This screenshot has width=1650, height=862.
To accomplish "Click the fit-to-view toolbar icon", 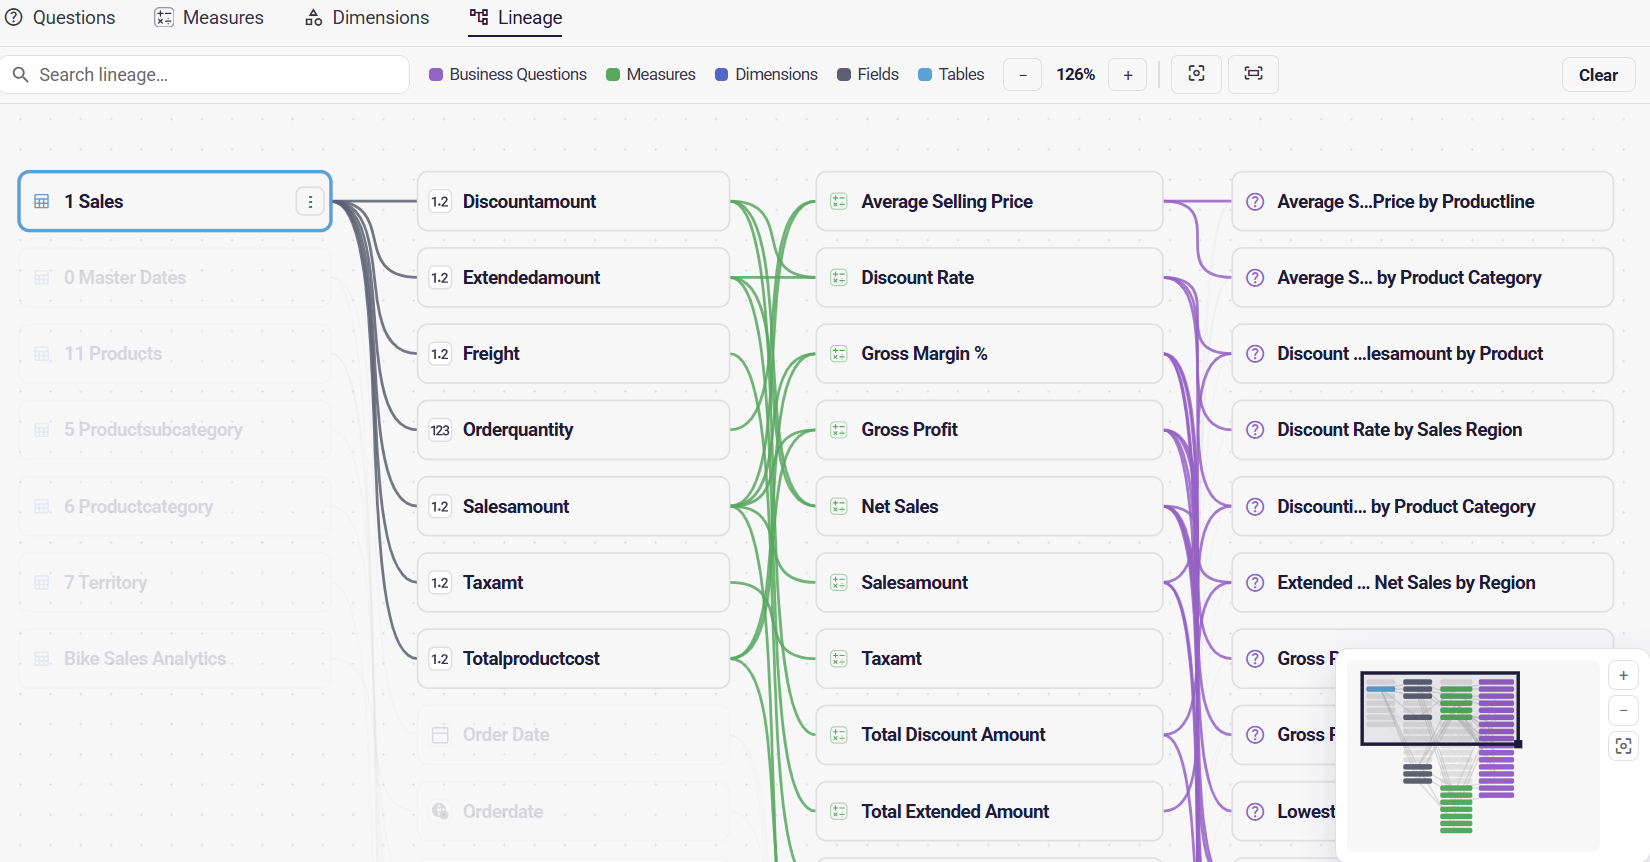I will point(1196,74).
